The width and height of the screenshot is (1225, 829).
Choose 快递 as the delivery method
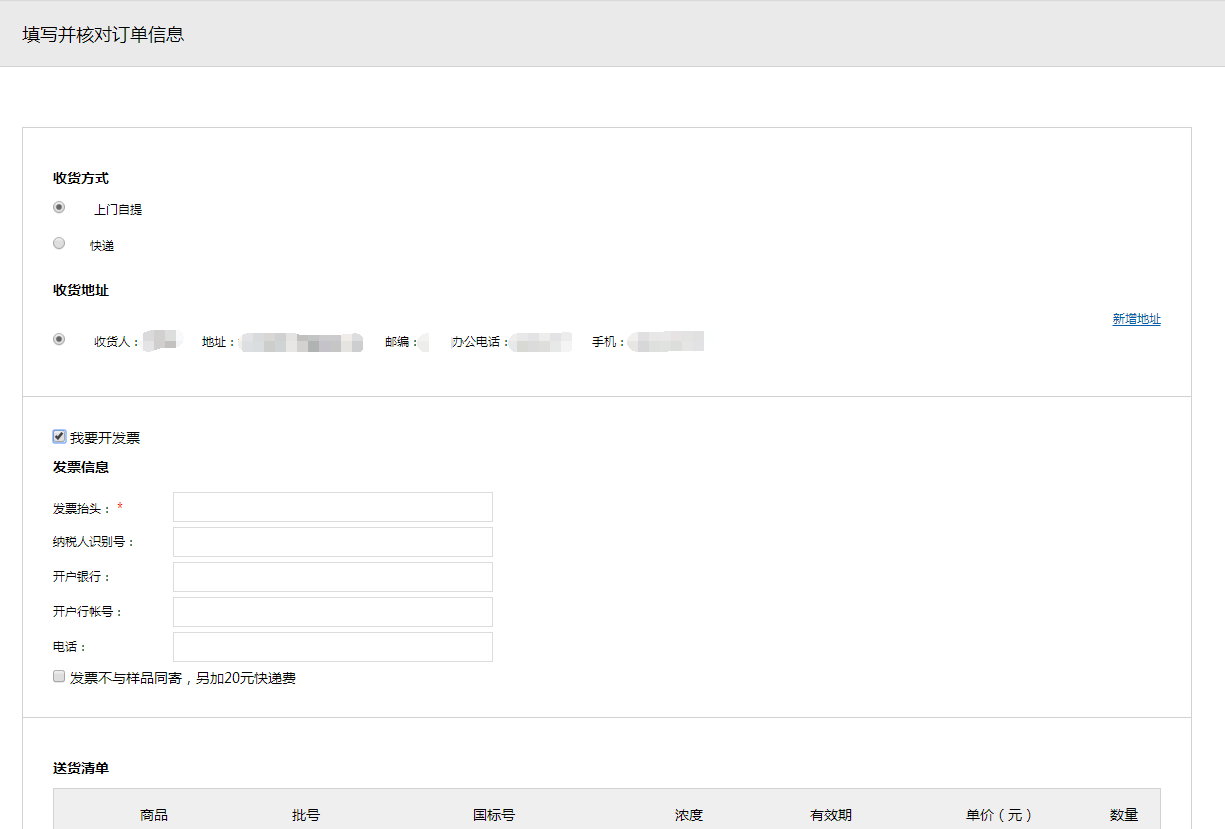click(59, 243)
